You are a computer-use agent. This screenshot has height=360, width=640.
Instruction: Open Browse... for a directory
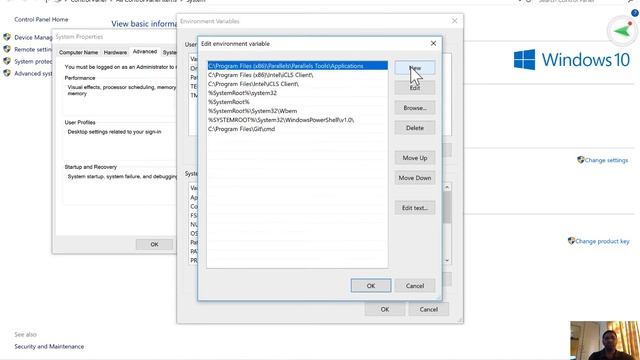click(x=415, y=108)
